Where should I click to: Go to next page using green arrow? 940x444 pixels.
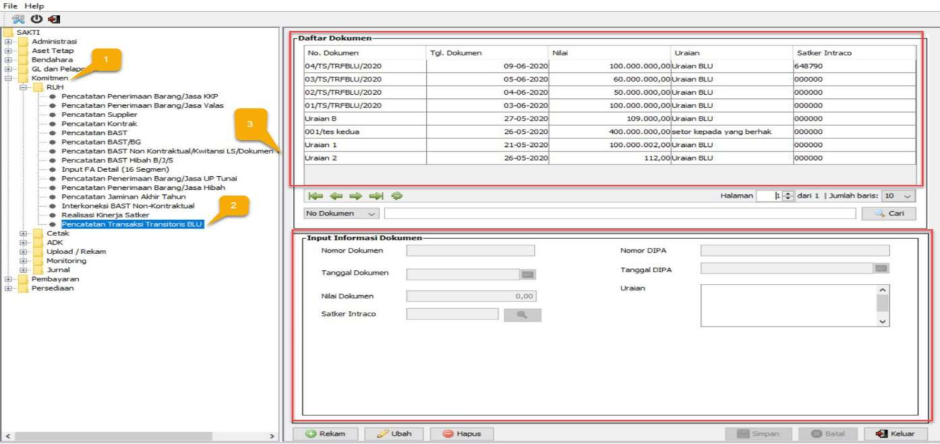point(356,197)
